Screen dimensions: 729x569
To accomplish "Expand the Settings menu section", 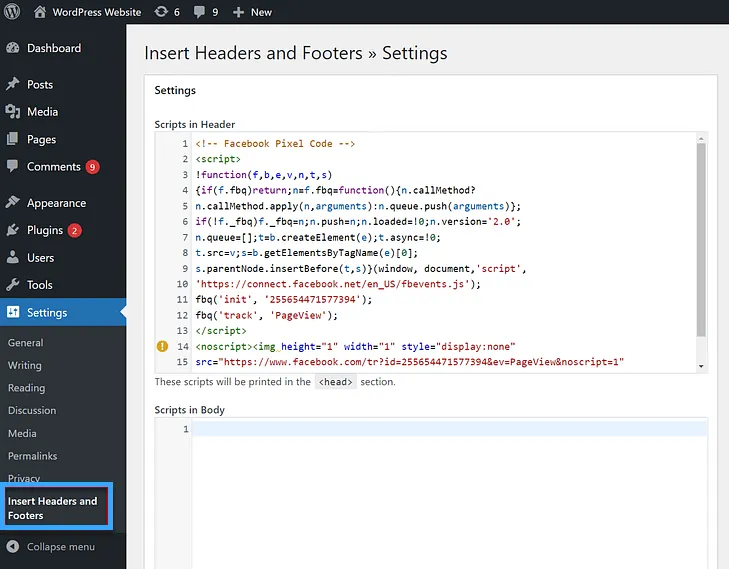I will tap(47, 312).
